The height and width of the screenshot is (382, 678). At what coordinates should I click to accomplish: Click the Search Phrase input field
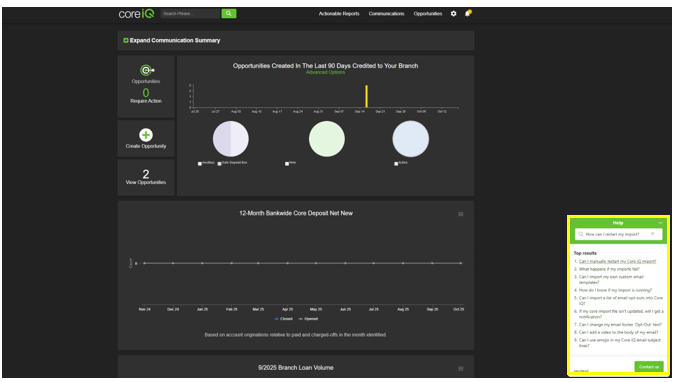pyautogui.click(x=191, y=14)
